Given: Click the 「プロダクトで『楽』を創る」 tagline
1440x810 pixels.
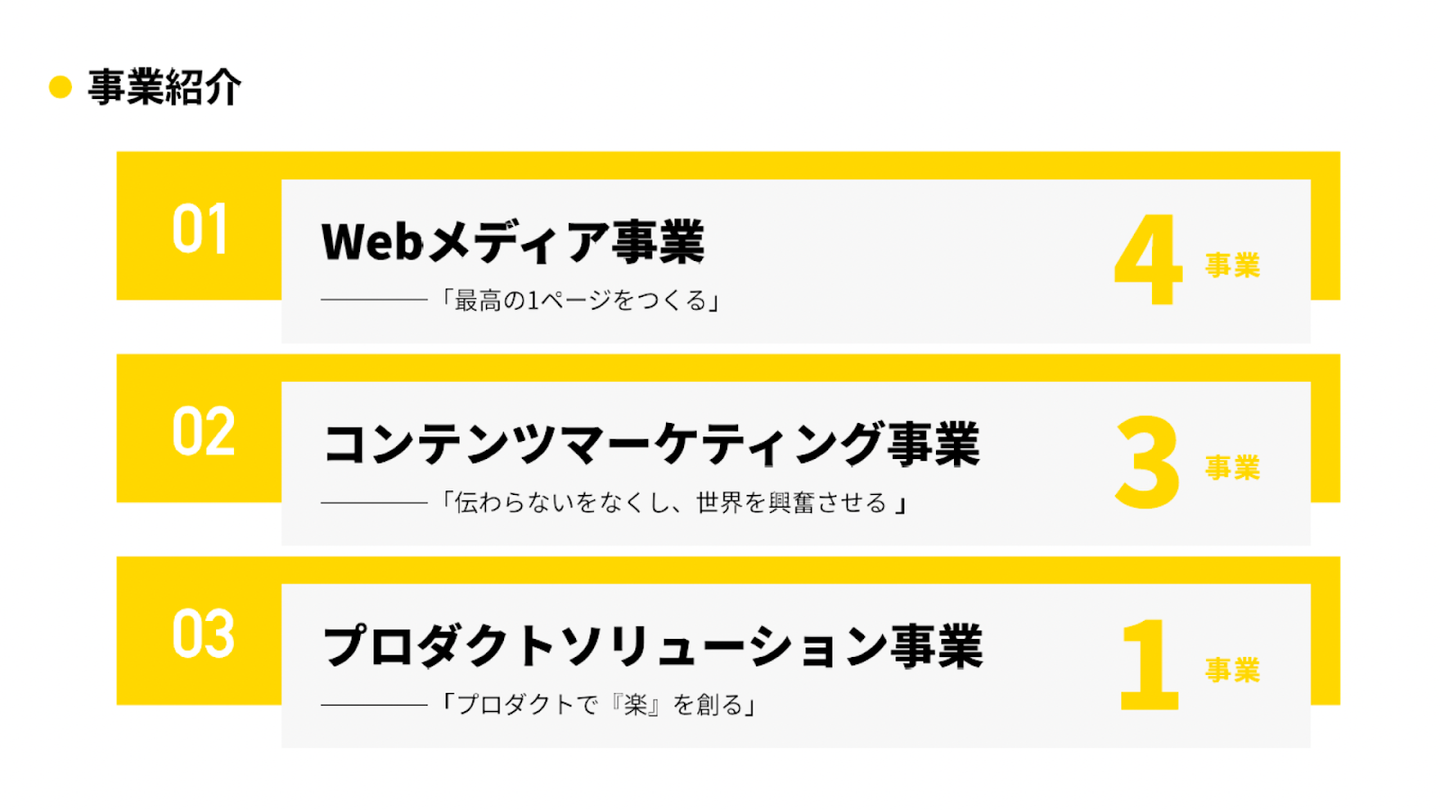Looking at the screenshot, I should click(x=596, y=705).
